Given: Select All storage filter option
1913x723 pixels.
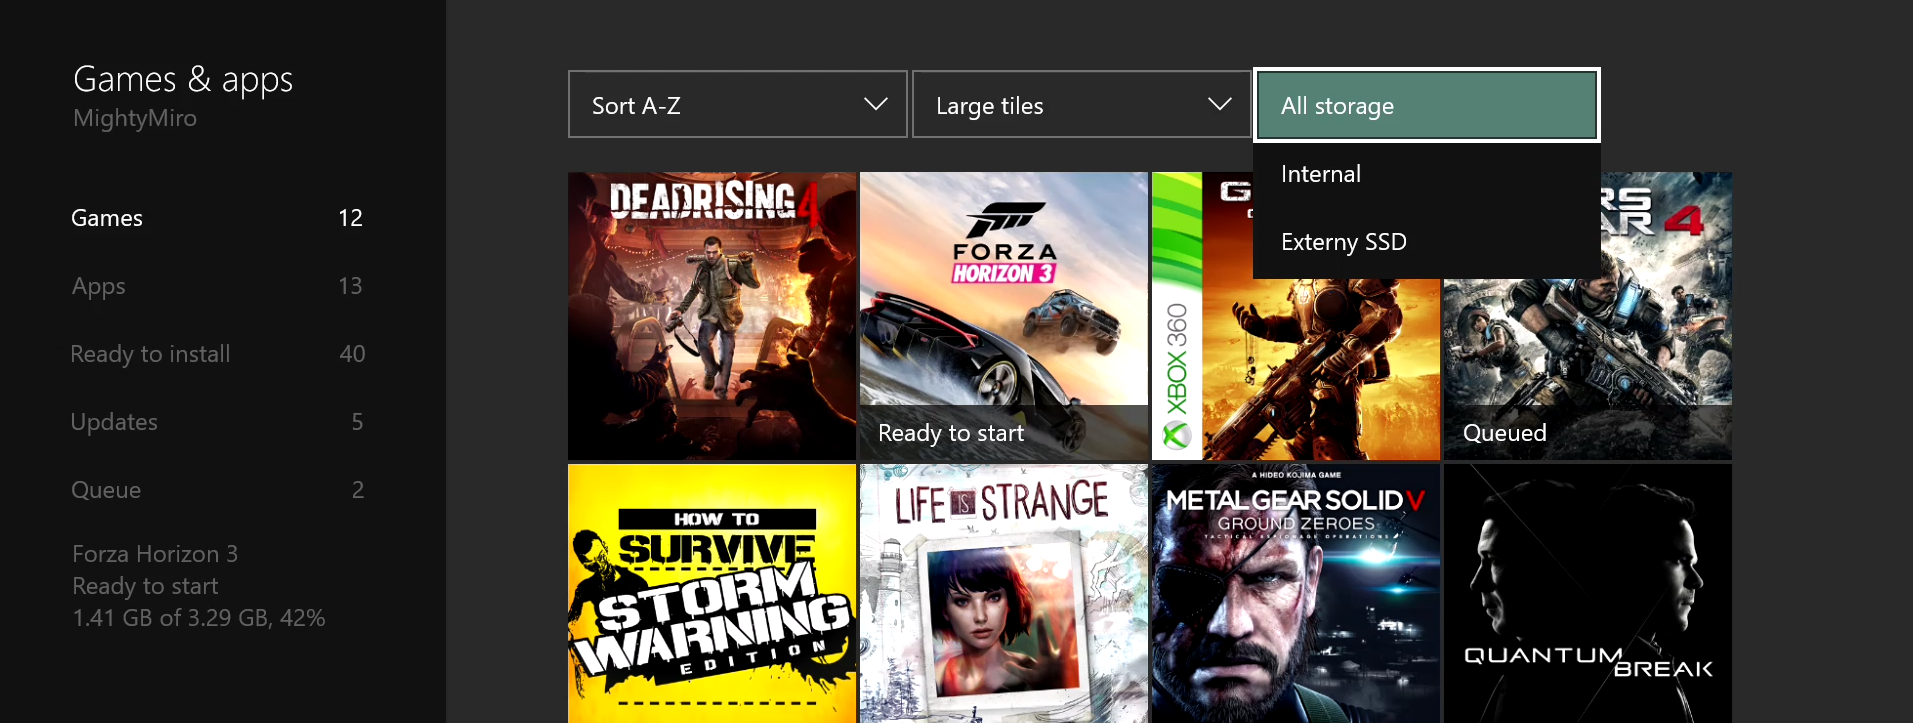Looking at the screenshot, I should pos(1427,105).
